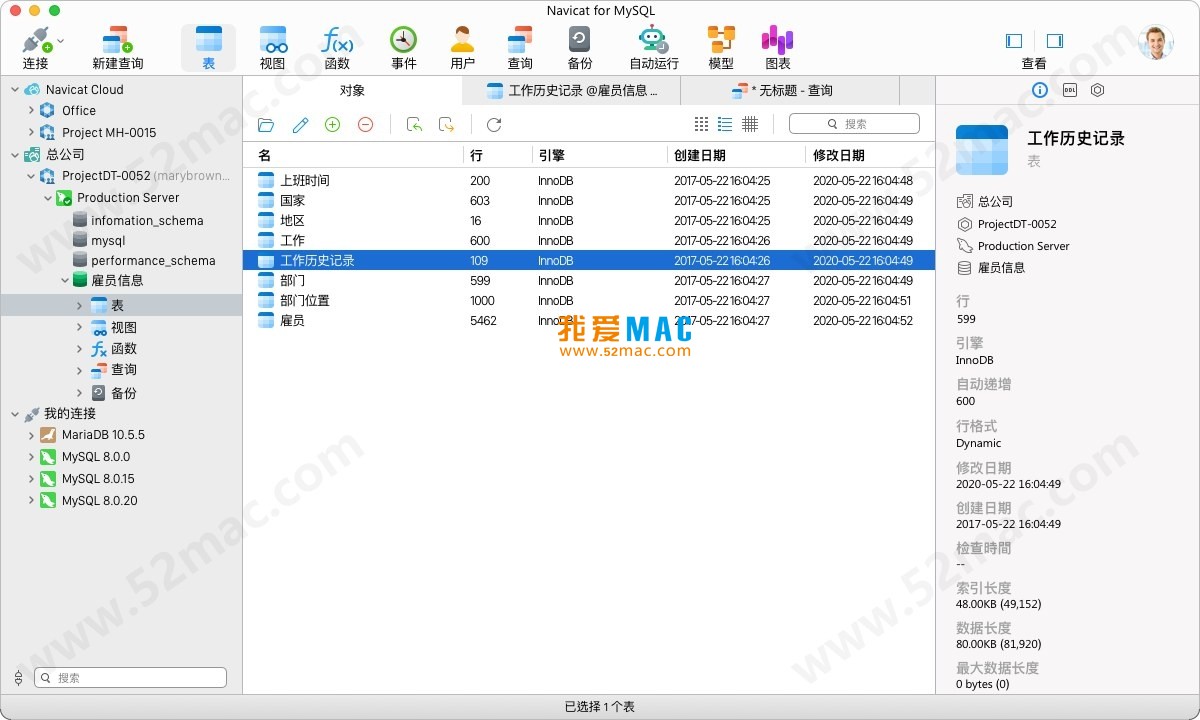Open the 自动运行 scheduler
The height and width of the screenshot is (720, 1200).
click(x=651, y=43)
